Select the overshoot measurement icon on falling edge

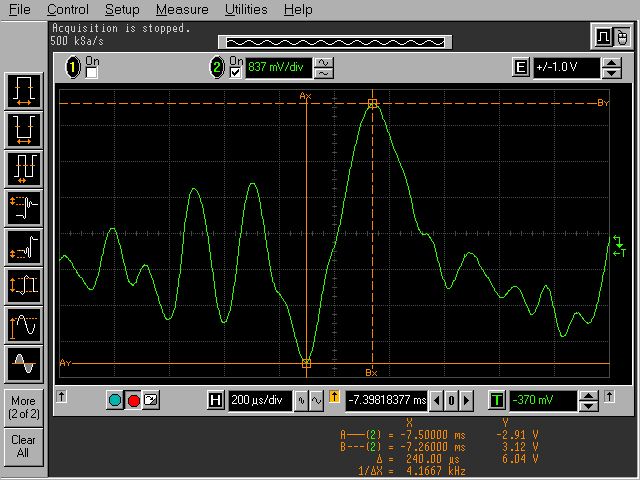point(24,208)
